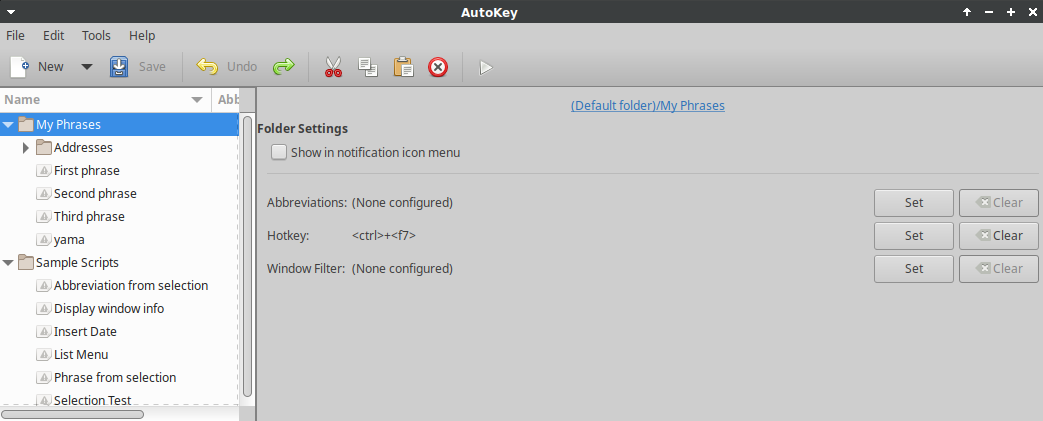Image resolution: width=1043 pixels, height=421 pixels.
Task: Click Clear button for Hotkey
Action: (998, 235)
